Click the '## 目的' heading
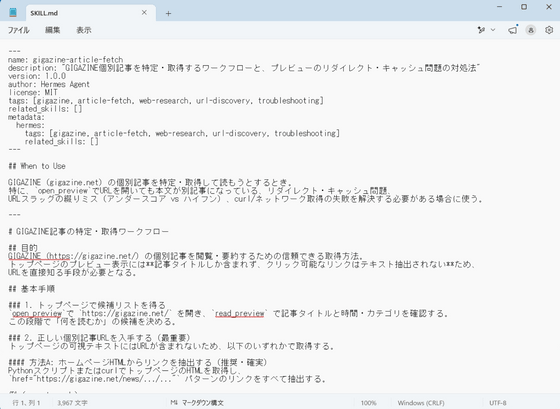The width and height of the screenshot is (560, 409). [22, 248]
